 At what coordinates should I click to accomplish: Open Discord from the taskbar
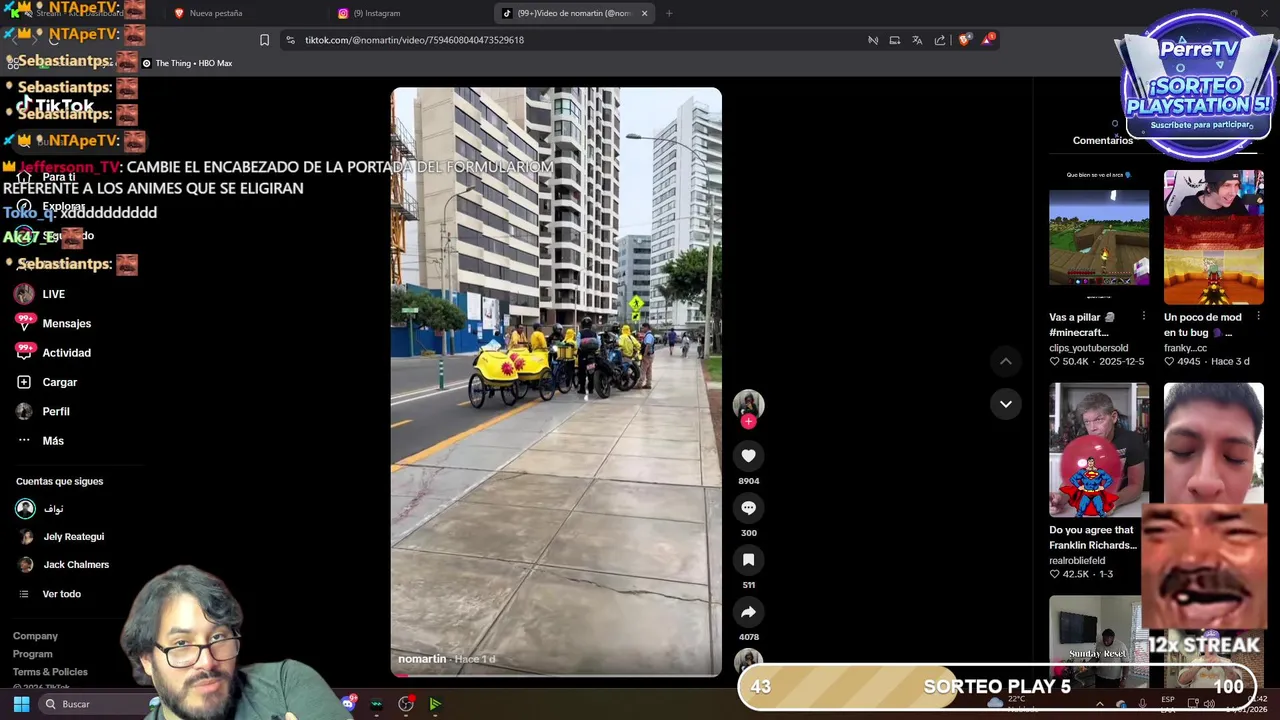(x=348, y=704)
